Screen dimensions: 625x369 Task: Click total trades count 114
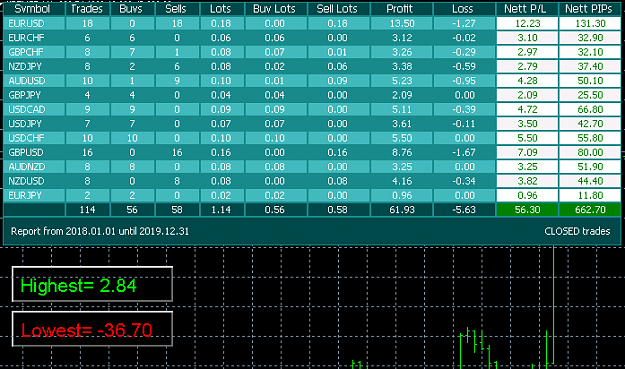pyautogui.click(x=87, y=210)
